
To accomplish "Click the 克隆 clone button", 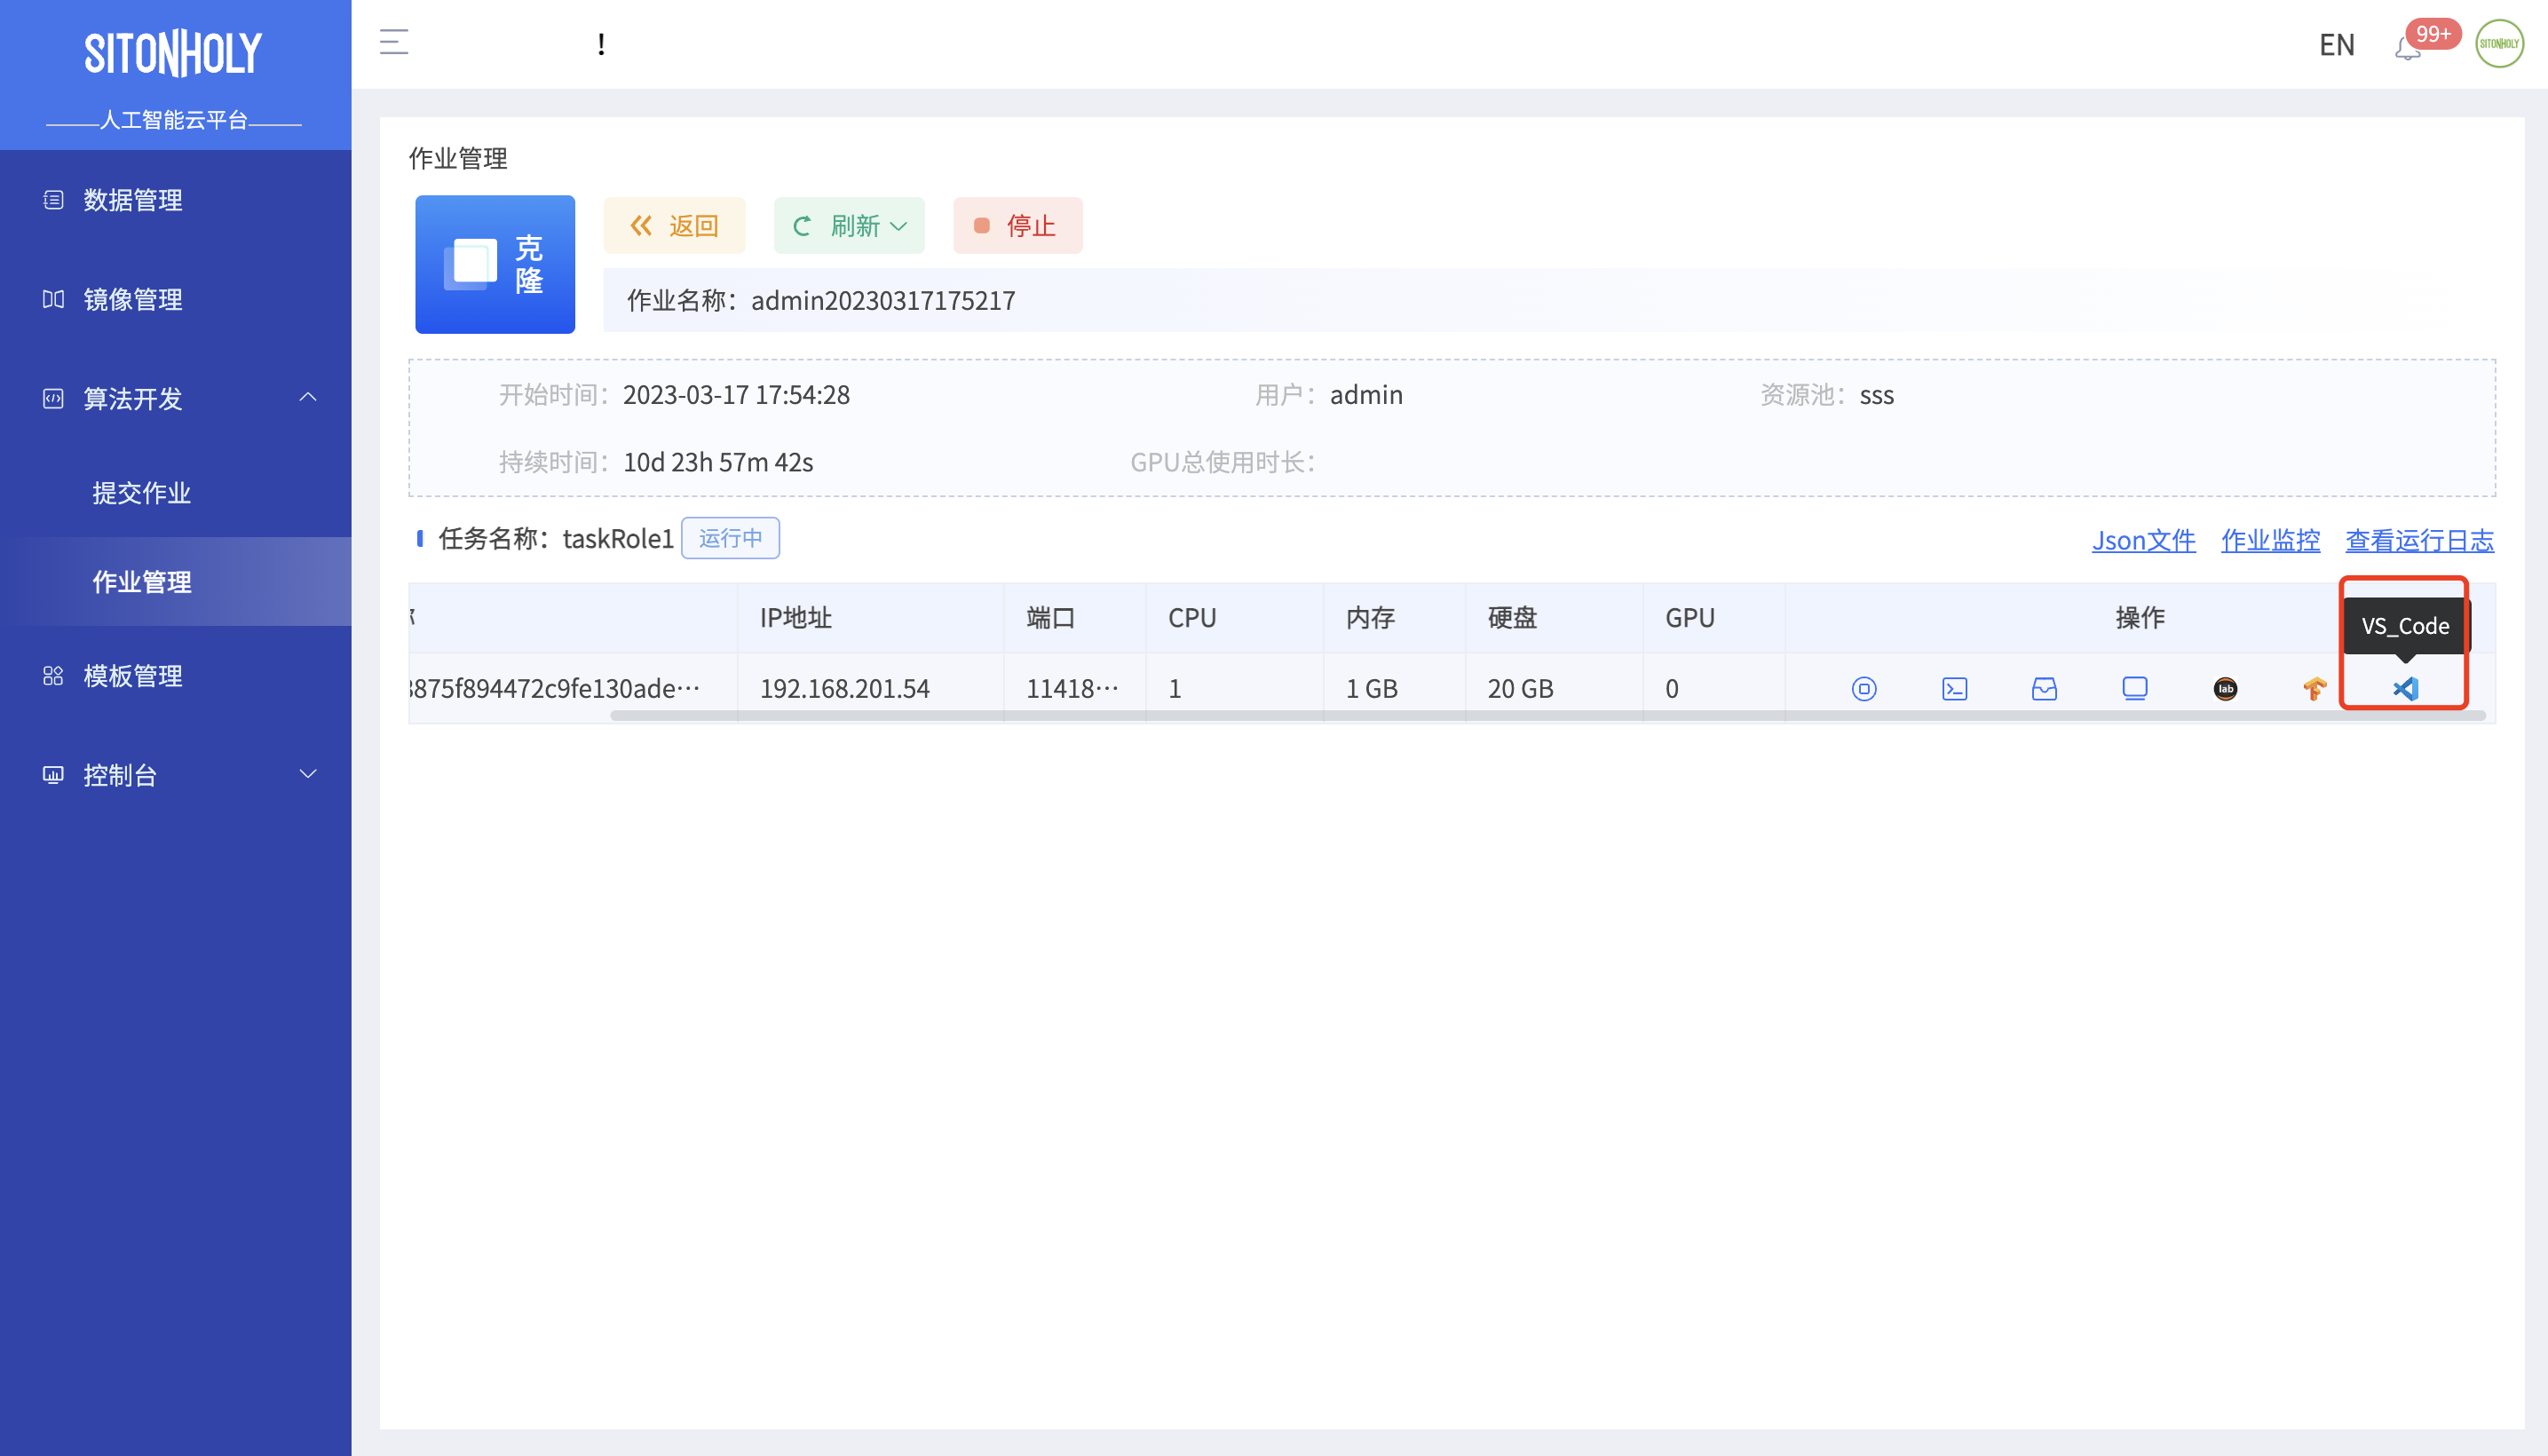I will [x=495, y=264].
